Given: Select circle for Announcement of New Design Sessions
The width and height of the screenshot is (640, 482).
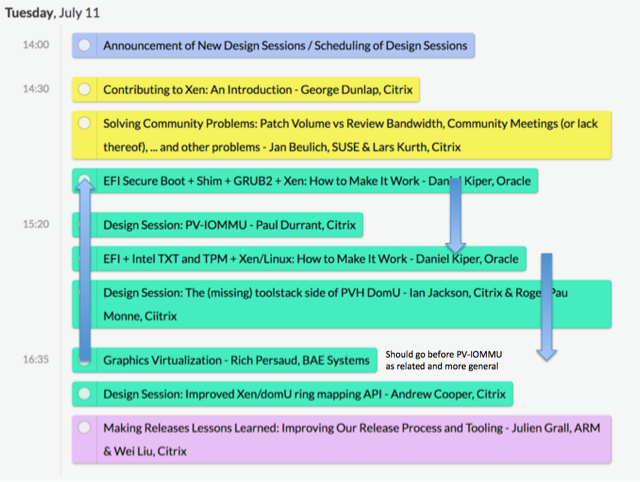Looking at the screenshot, I should pos(85,46).
